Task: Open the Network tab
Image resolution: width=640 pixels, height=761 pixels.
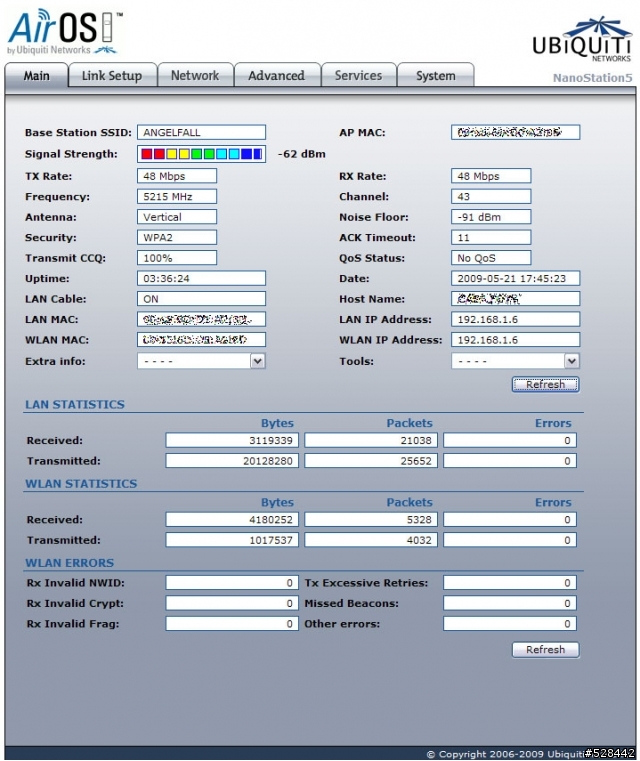Action: point(195,76)
